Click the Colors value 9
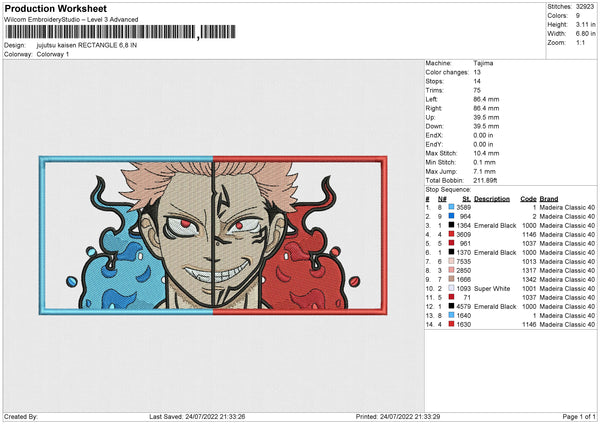This screenshot has height=424, width=600. [x=578, y=16]
